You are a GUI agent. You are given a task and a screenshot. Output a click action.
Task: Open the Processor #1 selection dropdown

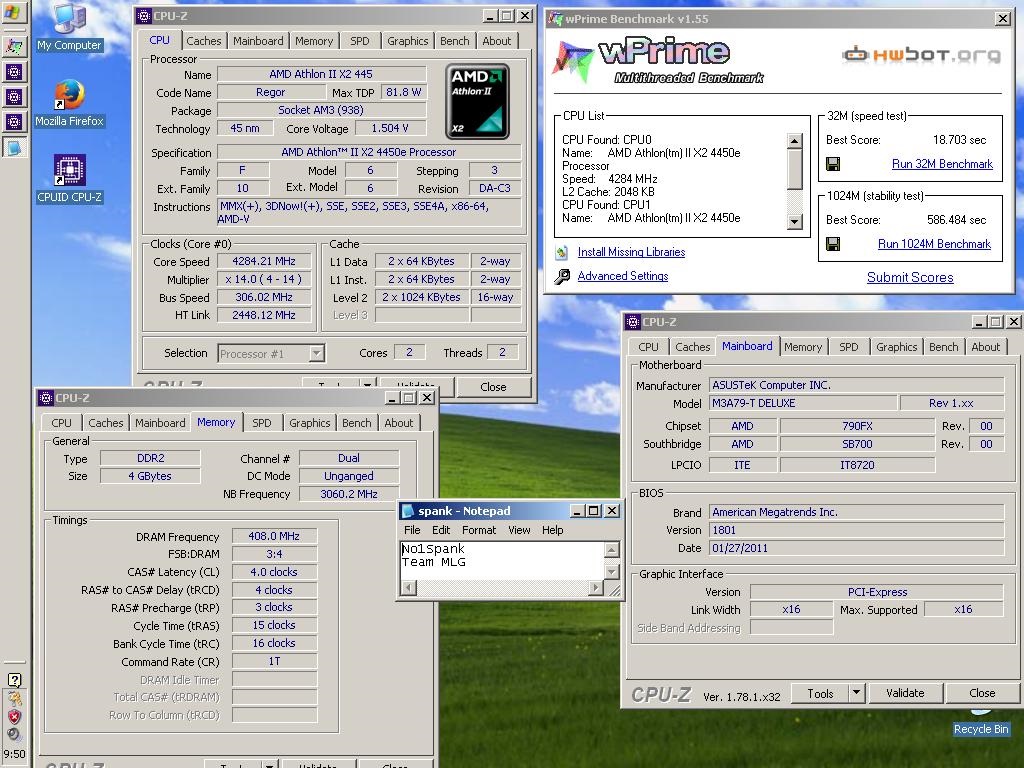click(x=316, y=353)
